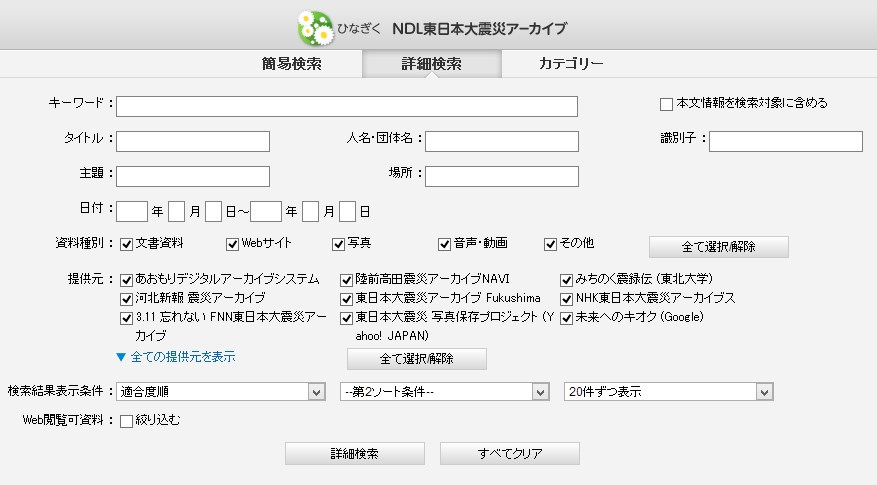Click the end year date box
877x485 pixels.
point(266,211)
